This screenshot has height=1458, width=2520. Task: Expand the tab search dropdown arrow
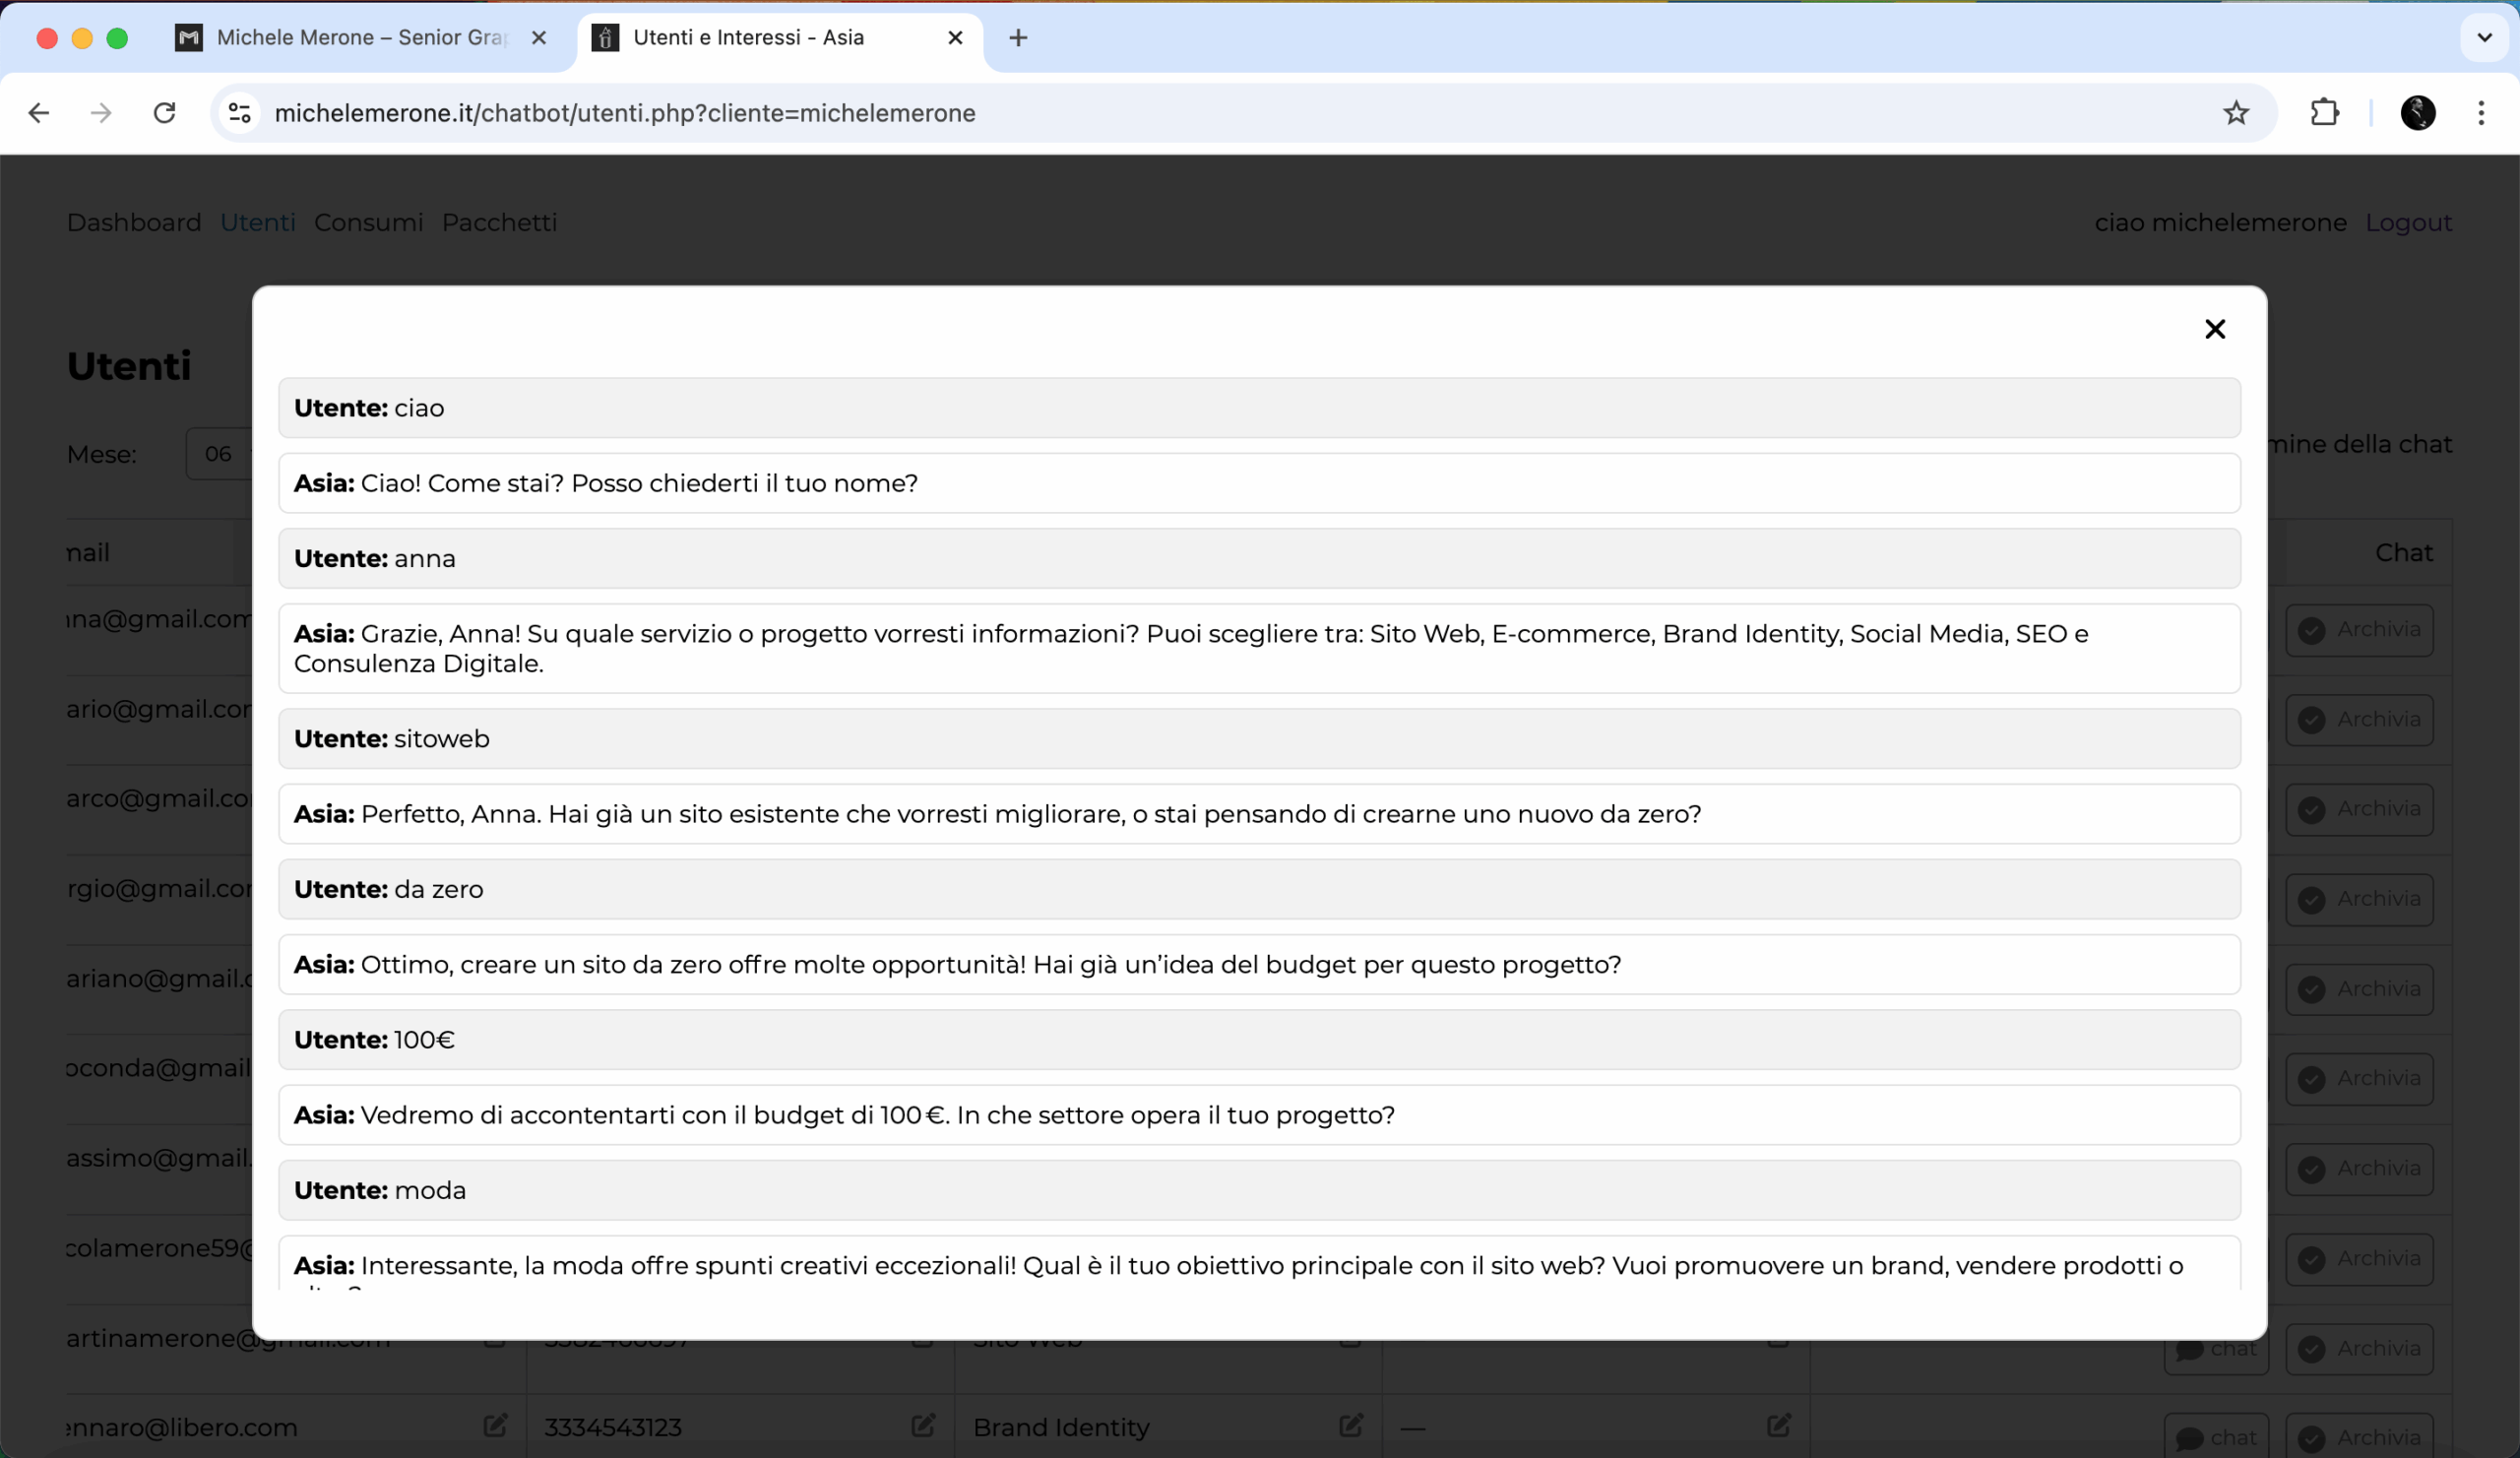pyautogui.click(x=2484, y=38)
